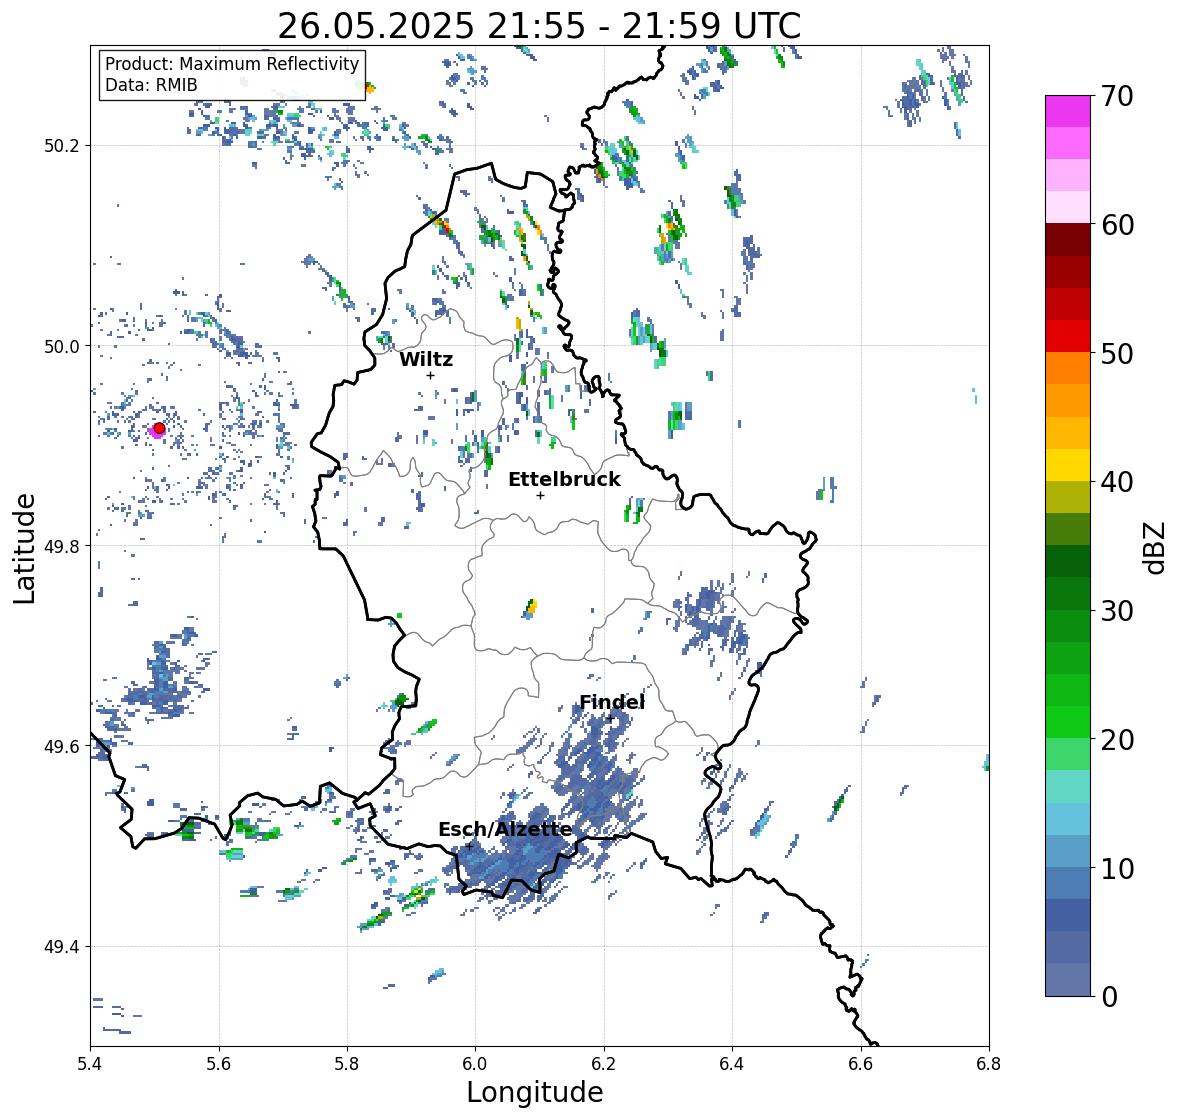Viewport: 1179px width, 1117px height.
Task: Click the 5.6 longitude tick label
Action: (219, 1063)
